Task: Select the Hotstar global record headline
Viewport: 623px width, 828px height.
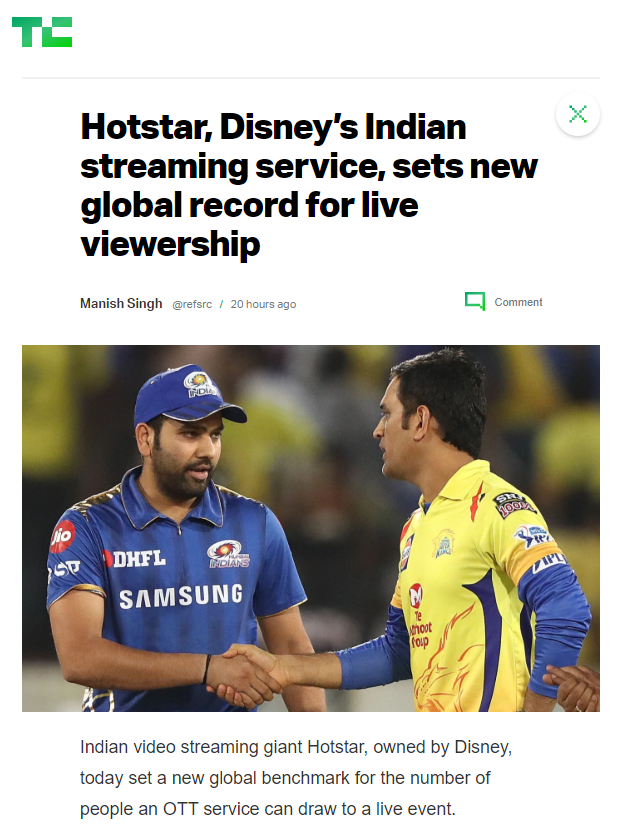Action: pos(309,185)
